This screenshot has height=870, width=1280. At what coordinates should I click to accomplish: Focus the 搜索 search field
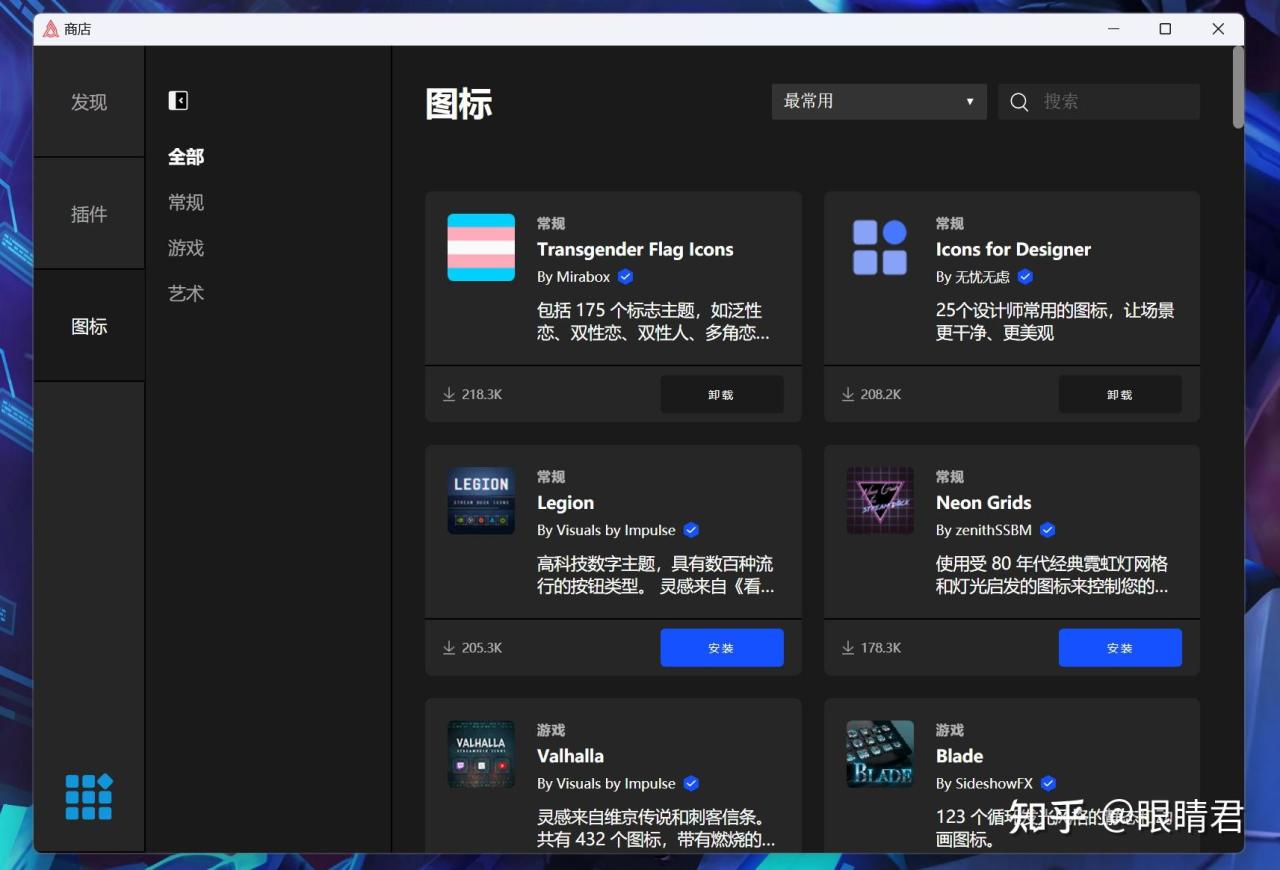point(1099,101)
